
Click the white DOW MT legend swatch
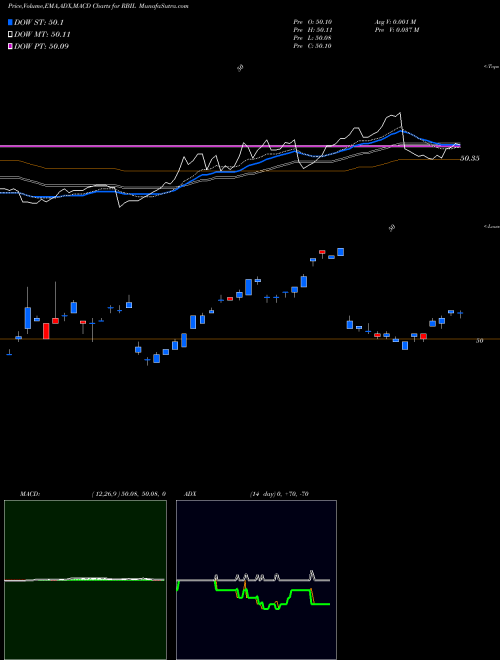point(10,34)
